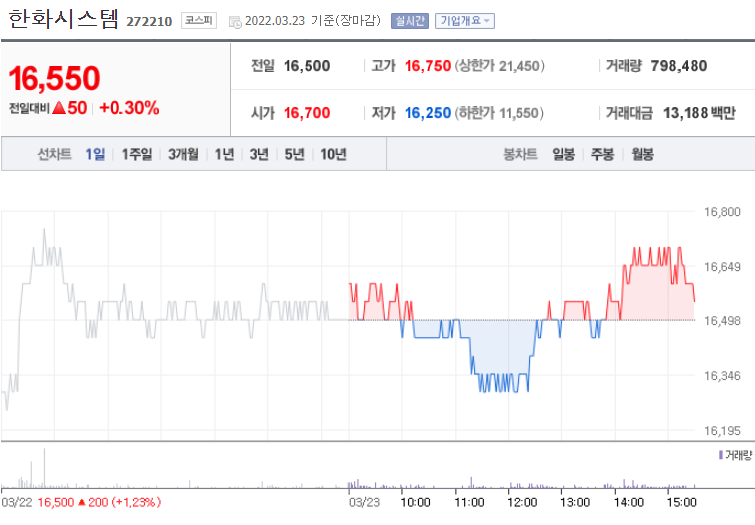
Task: Click the calendar clock icon beside the date
Action: tap(235, 22)
